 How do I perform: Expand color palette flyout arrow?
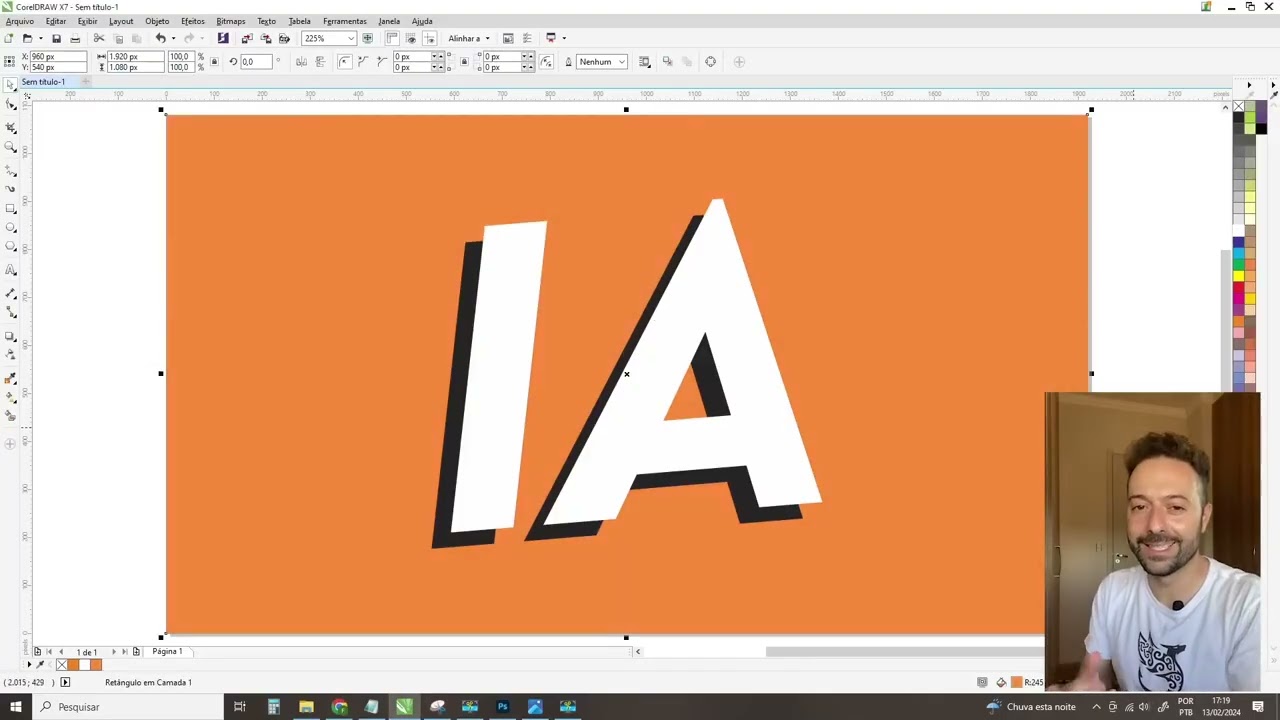click(1249, 86)
